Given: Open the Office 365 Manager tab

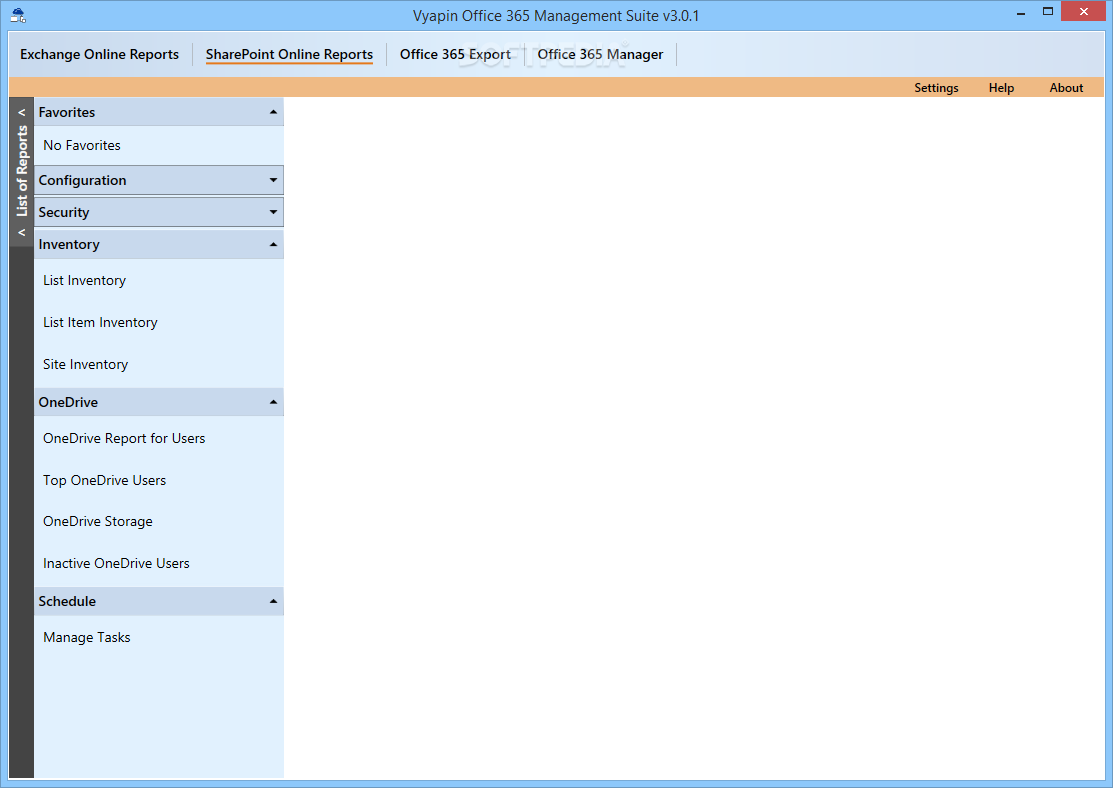Looking at the screenshot, I should [600, 55].
